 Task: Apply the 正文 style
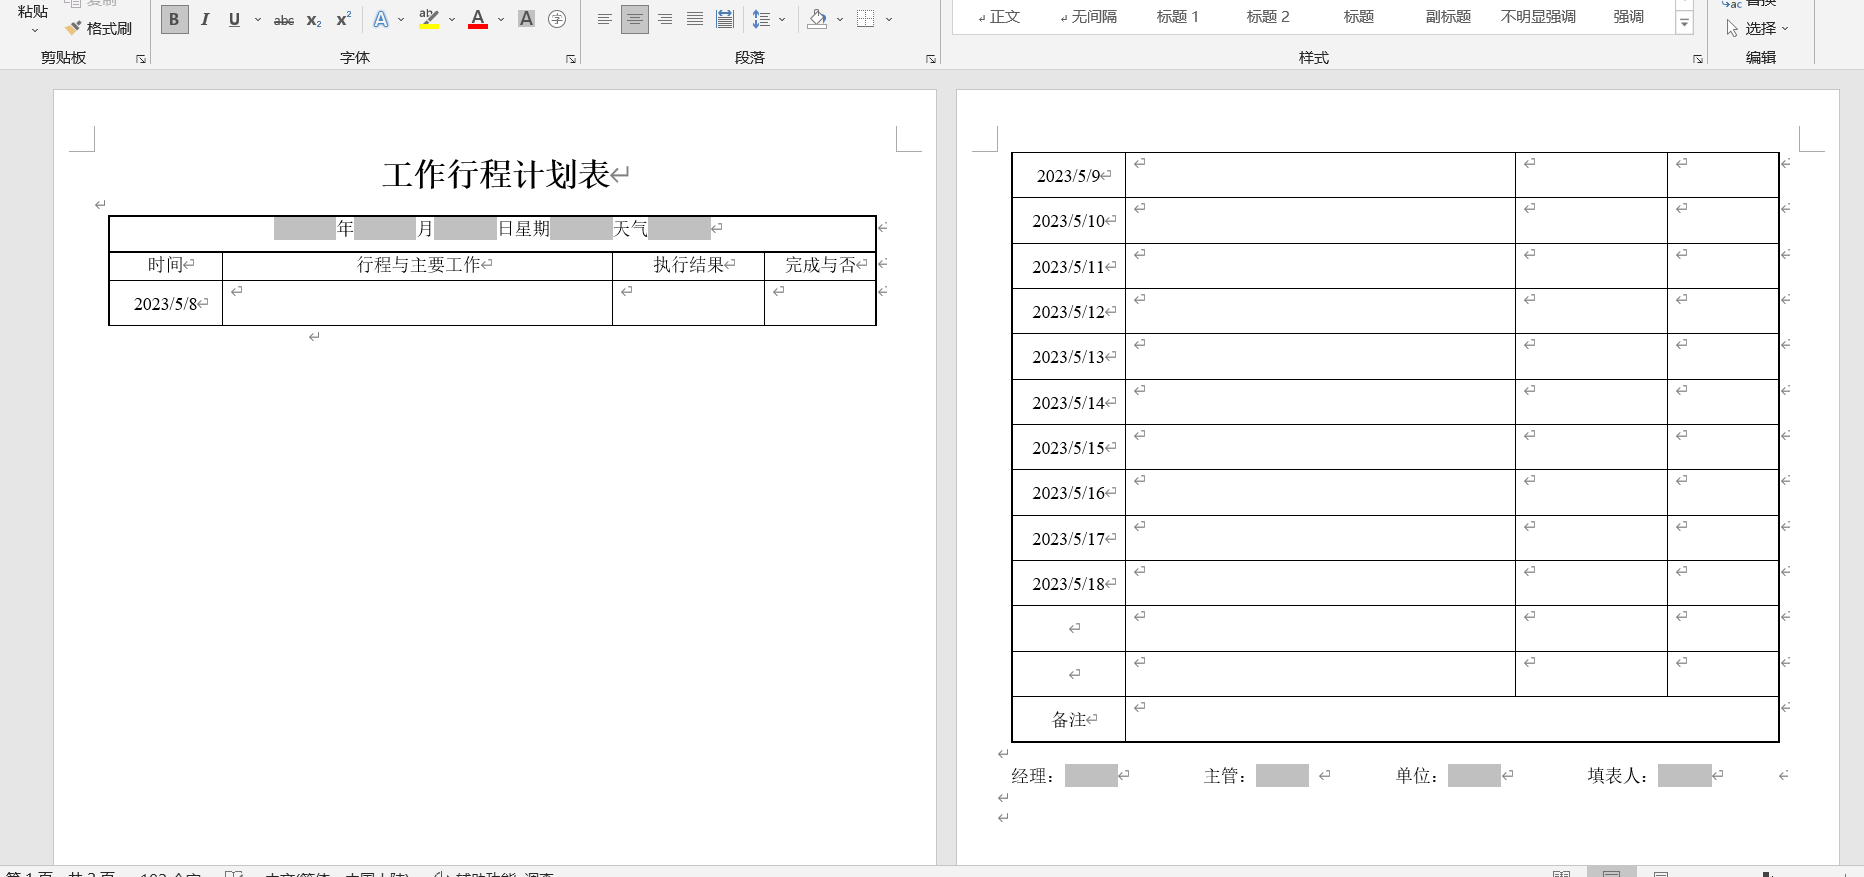(x=998, y=16)
